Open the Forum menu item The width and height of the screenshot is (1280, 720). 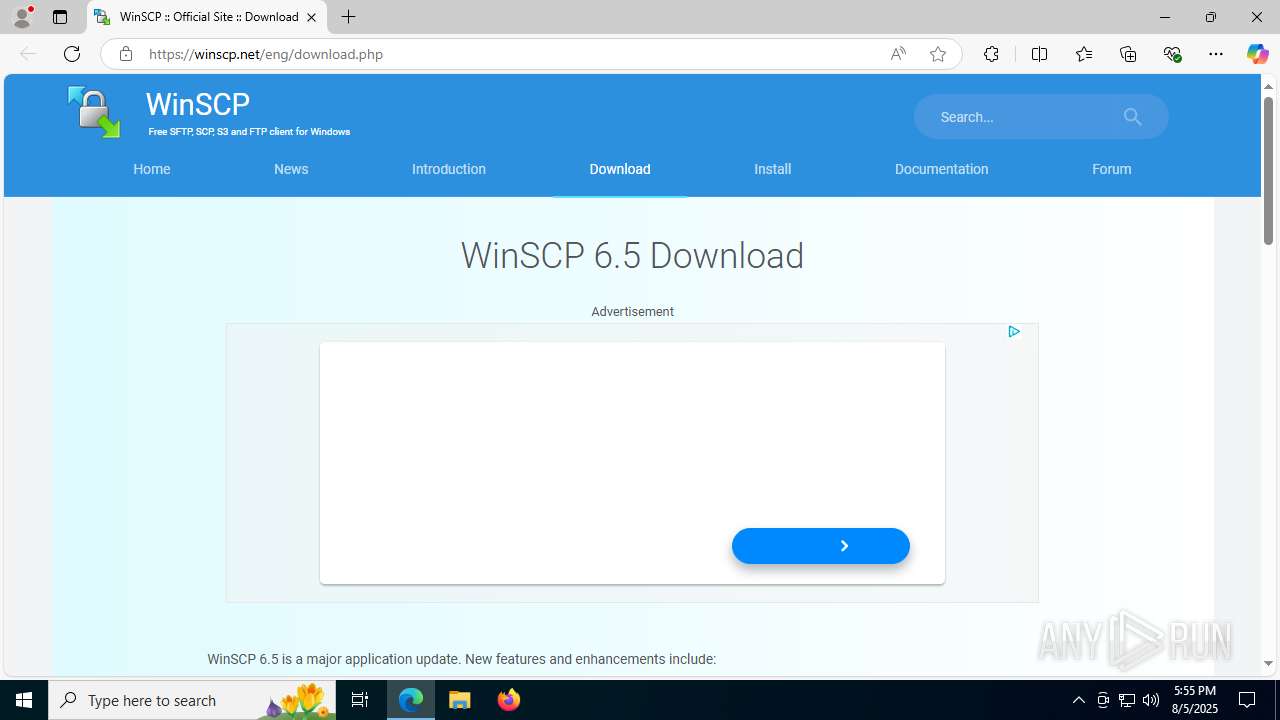pos(1111,169)
